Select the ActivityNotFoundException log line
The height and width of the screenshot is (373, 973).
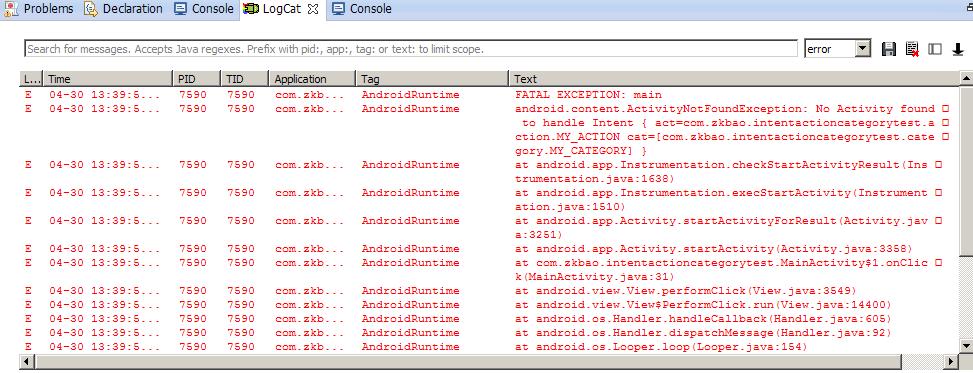tap(489, 130)
